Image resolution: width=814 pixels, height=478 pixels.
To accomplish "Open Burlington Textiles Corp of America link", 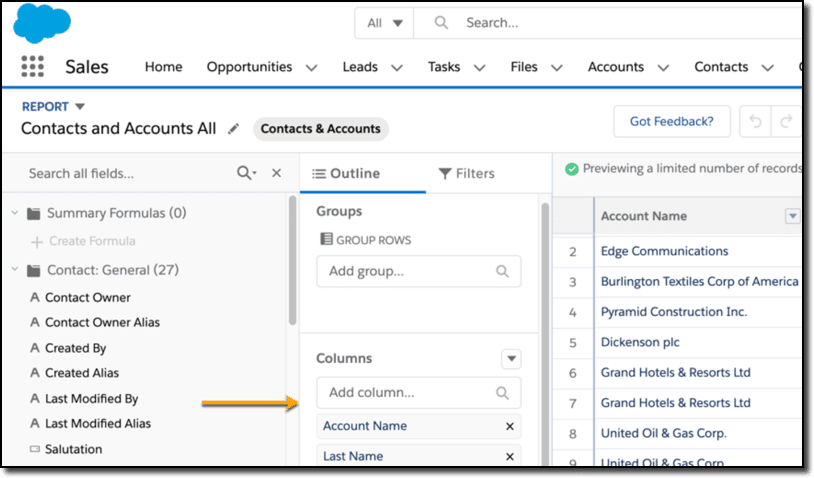I will coord(699,282).
